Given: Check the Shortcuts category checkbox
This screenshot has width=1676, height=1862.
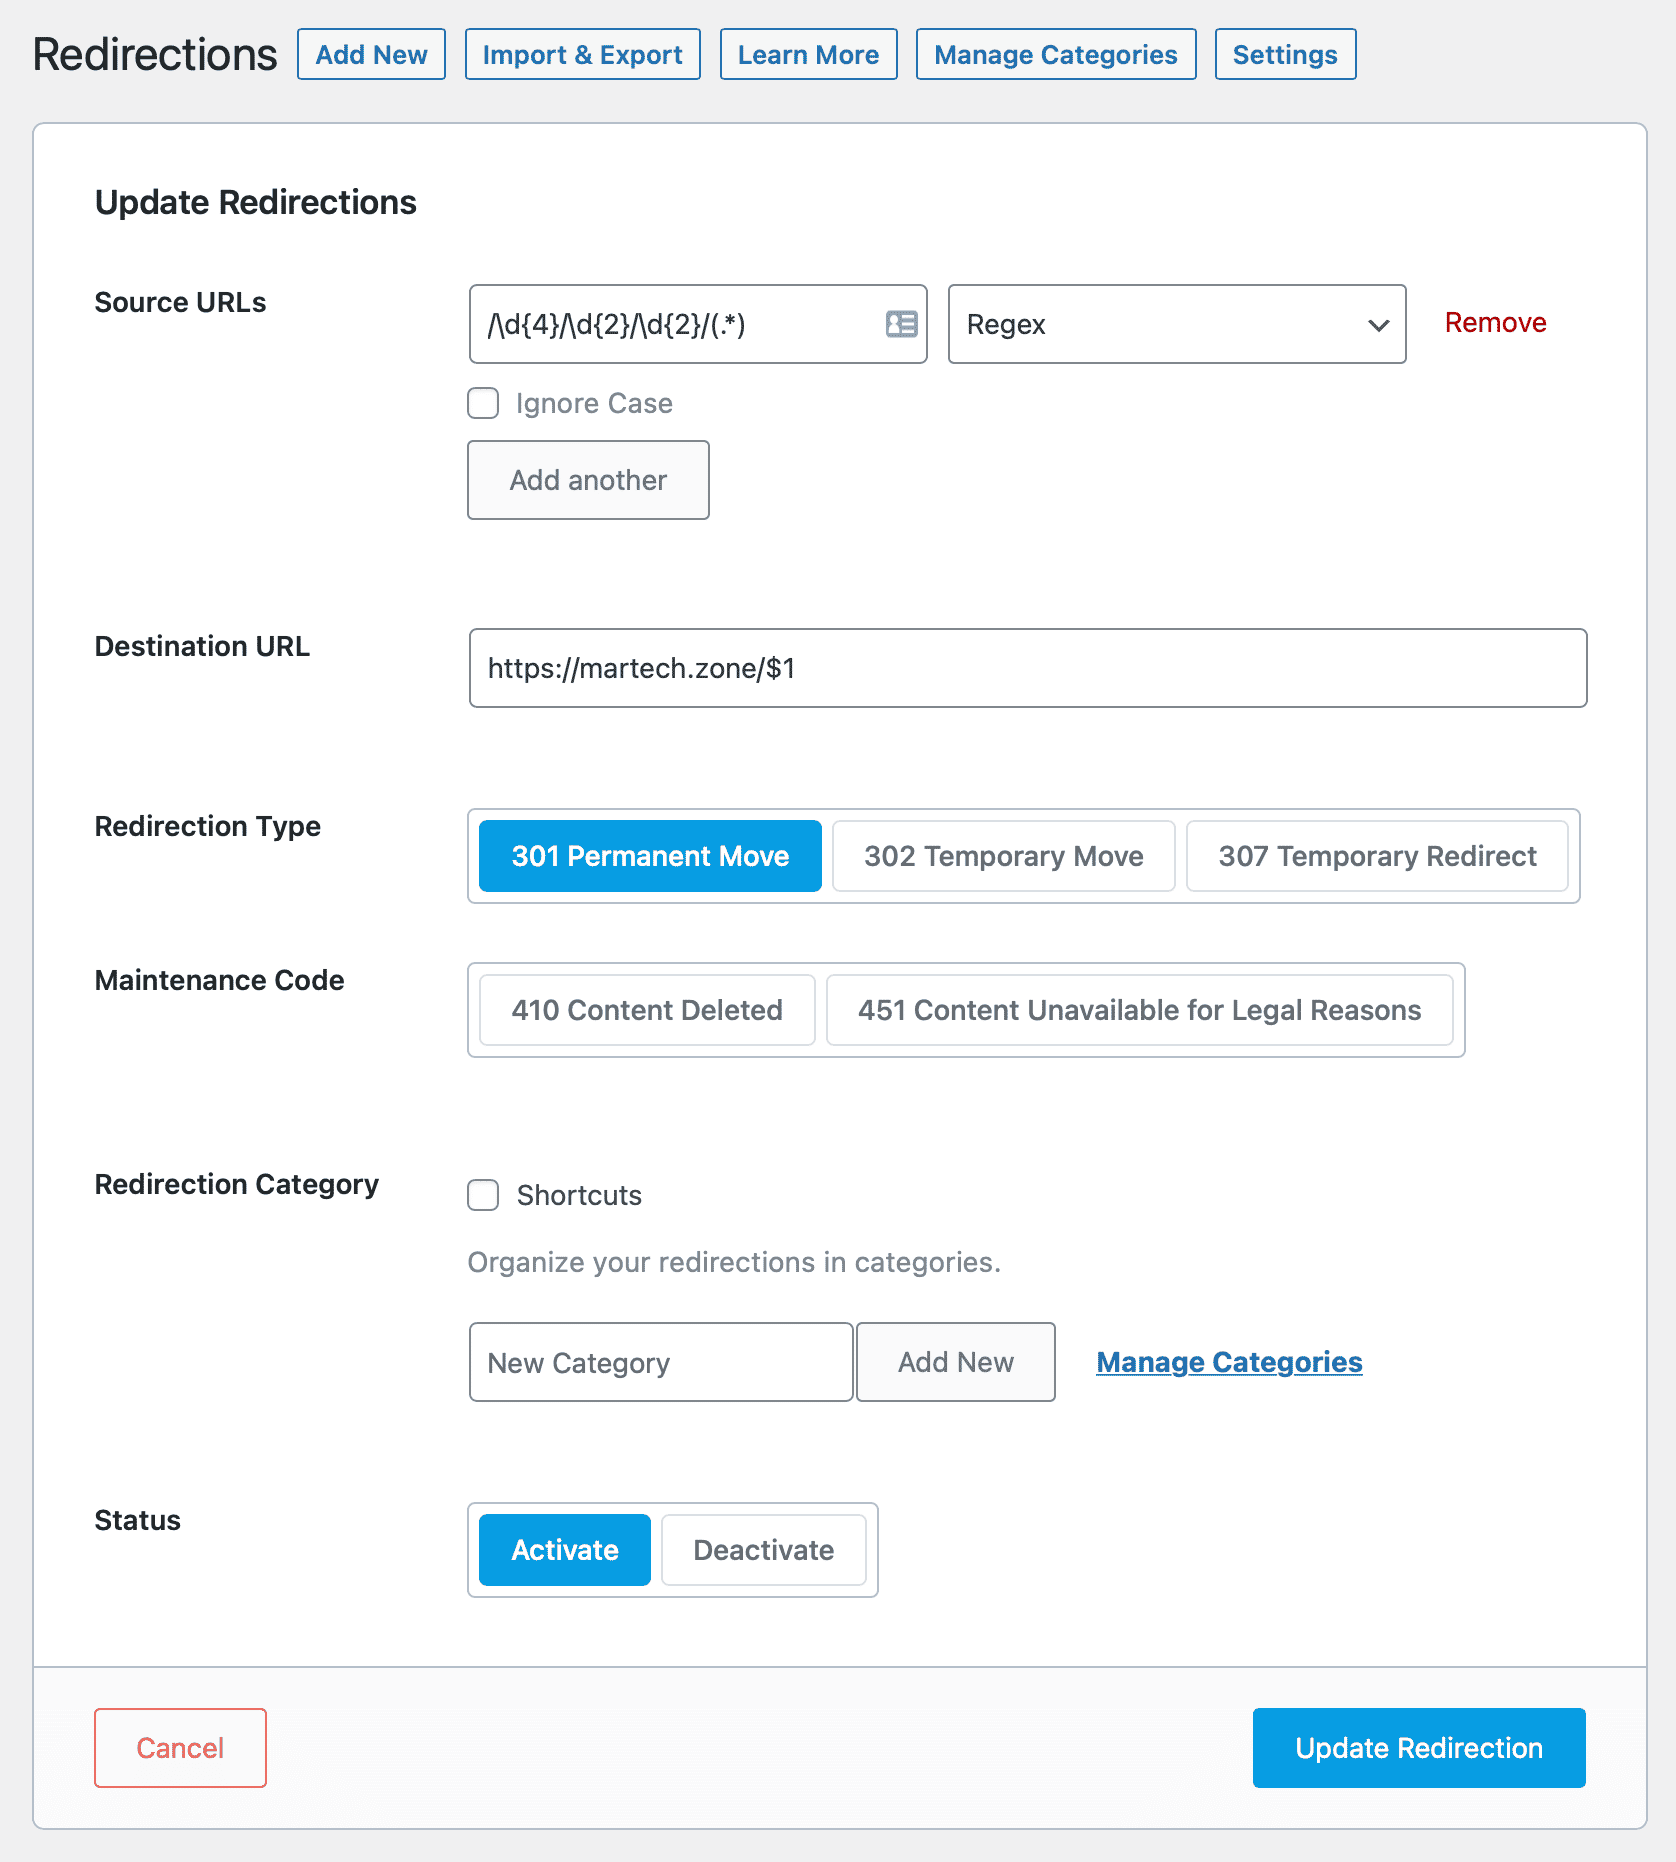Looking at the screenshot, I should click(x=484, y=1195).
